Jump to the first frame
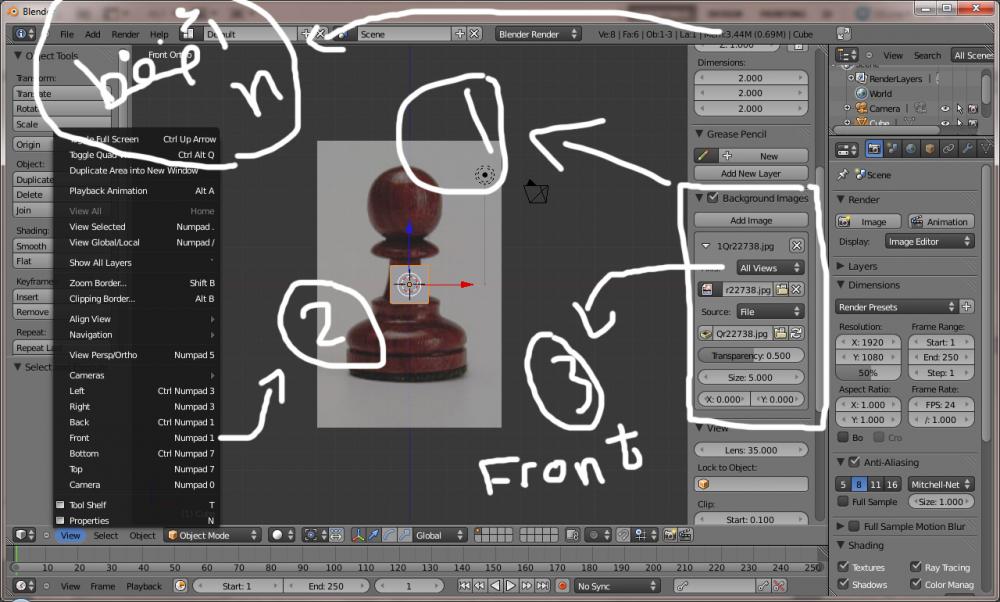Image resolution: width=1000 pixels, height=602 pixels. pyautogui.click(x=464, y=585)
